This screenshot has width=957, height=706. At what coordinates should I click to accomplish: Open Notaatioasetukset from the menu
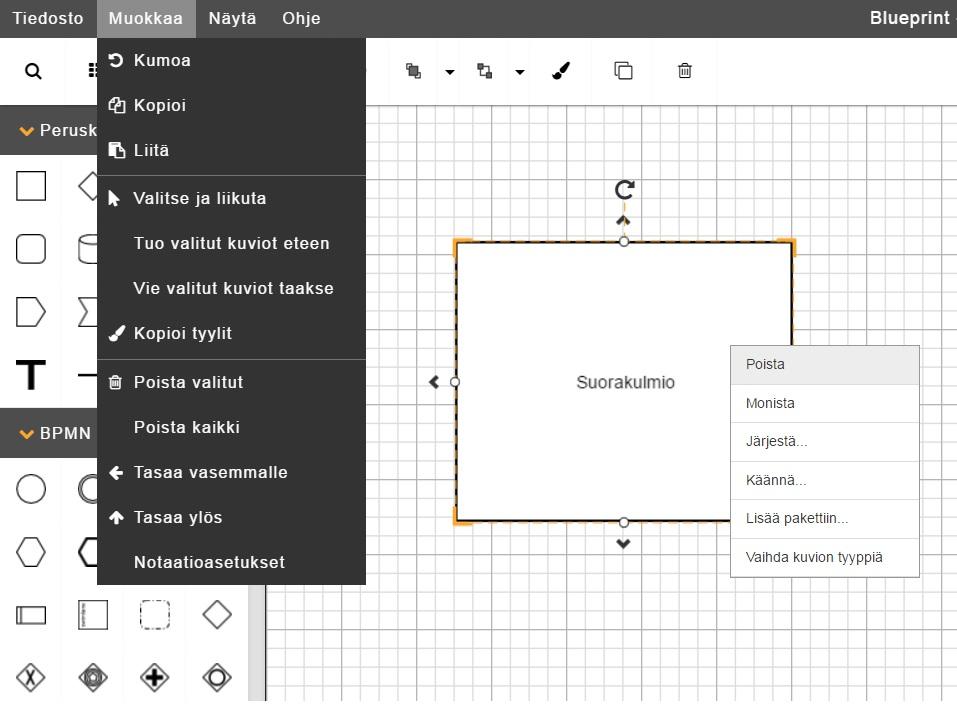pyautogui.click(x=231, y=562)
